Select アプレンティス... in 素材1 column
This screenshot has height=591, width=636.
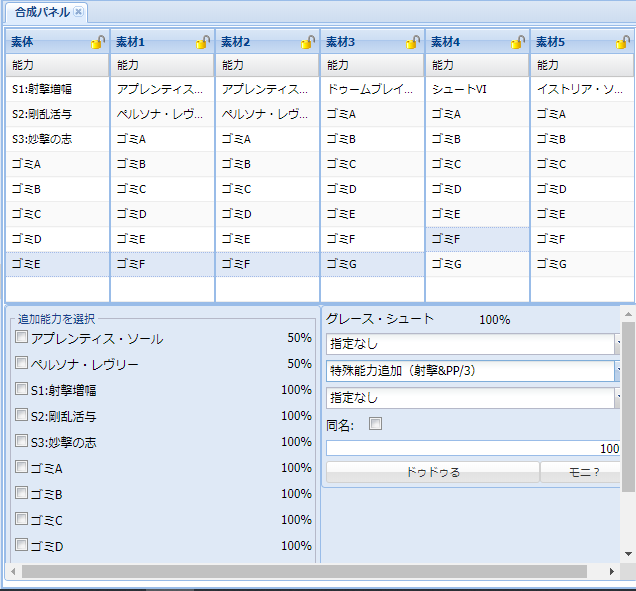(162, 89)
